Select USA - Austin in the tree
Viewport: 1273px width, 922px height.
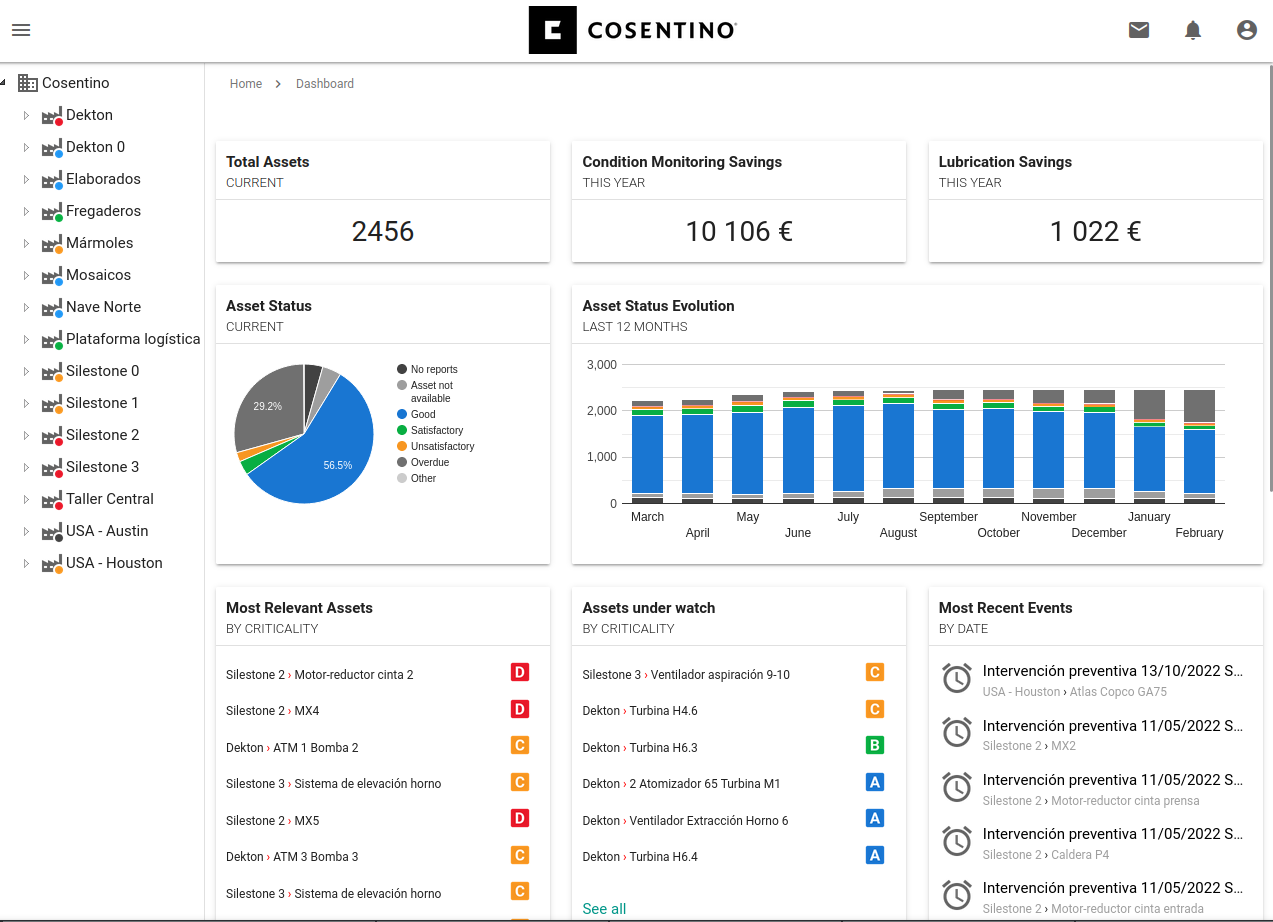(x=107, y=531)
